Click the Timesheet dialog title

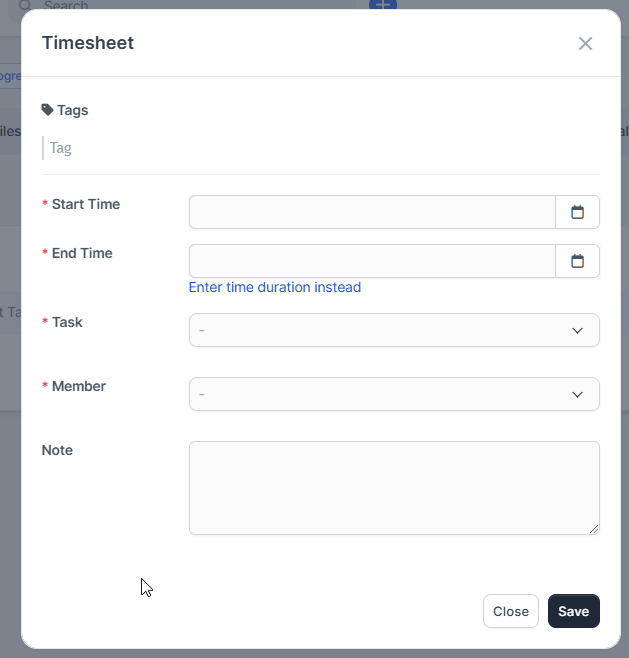pos(87,42)
